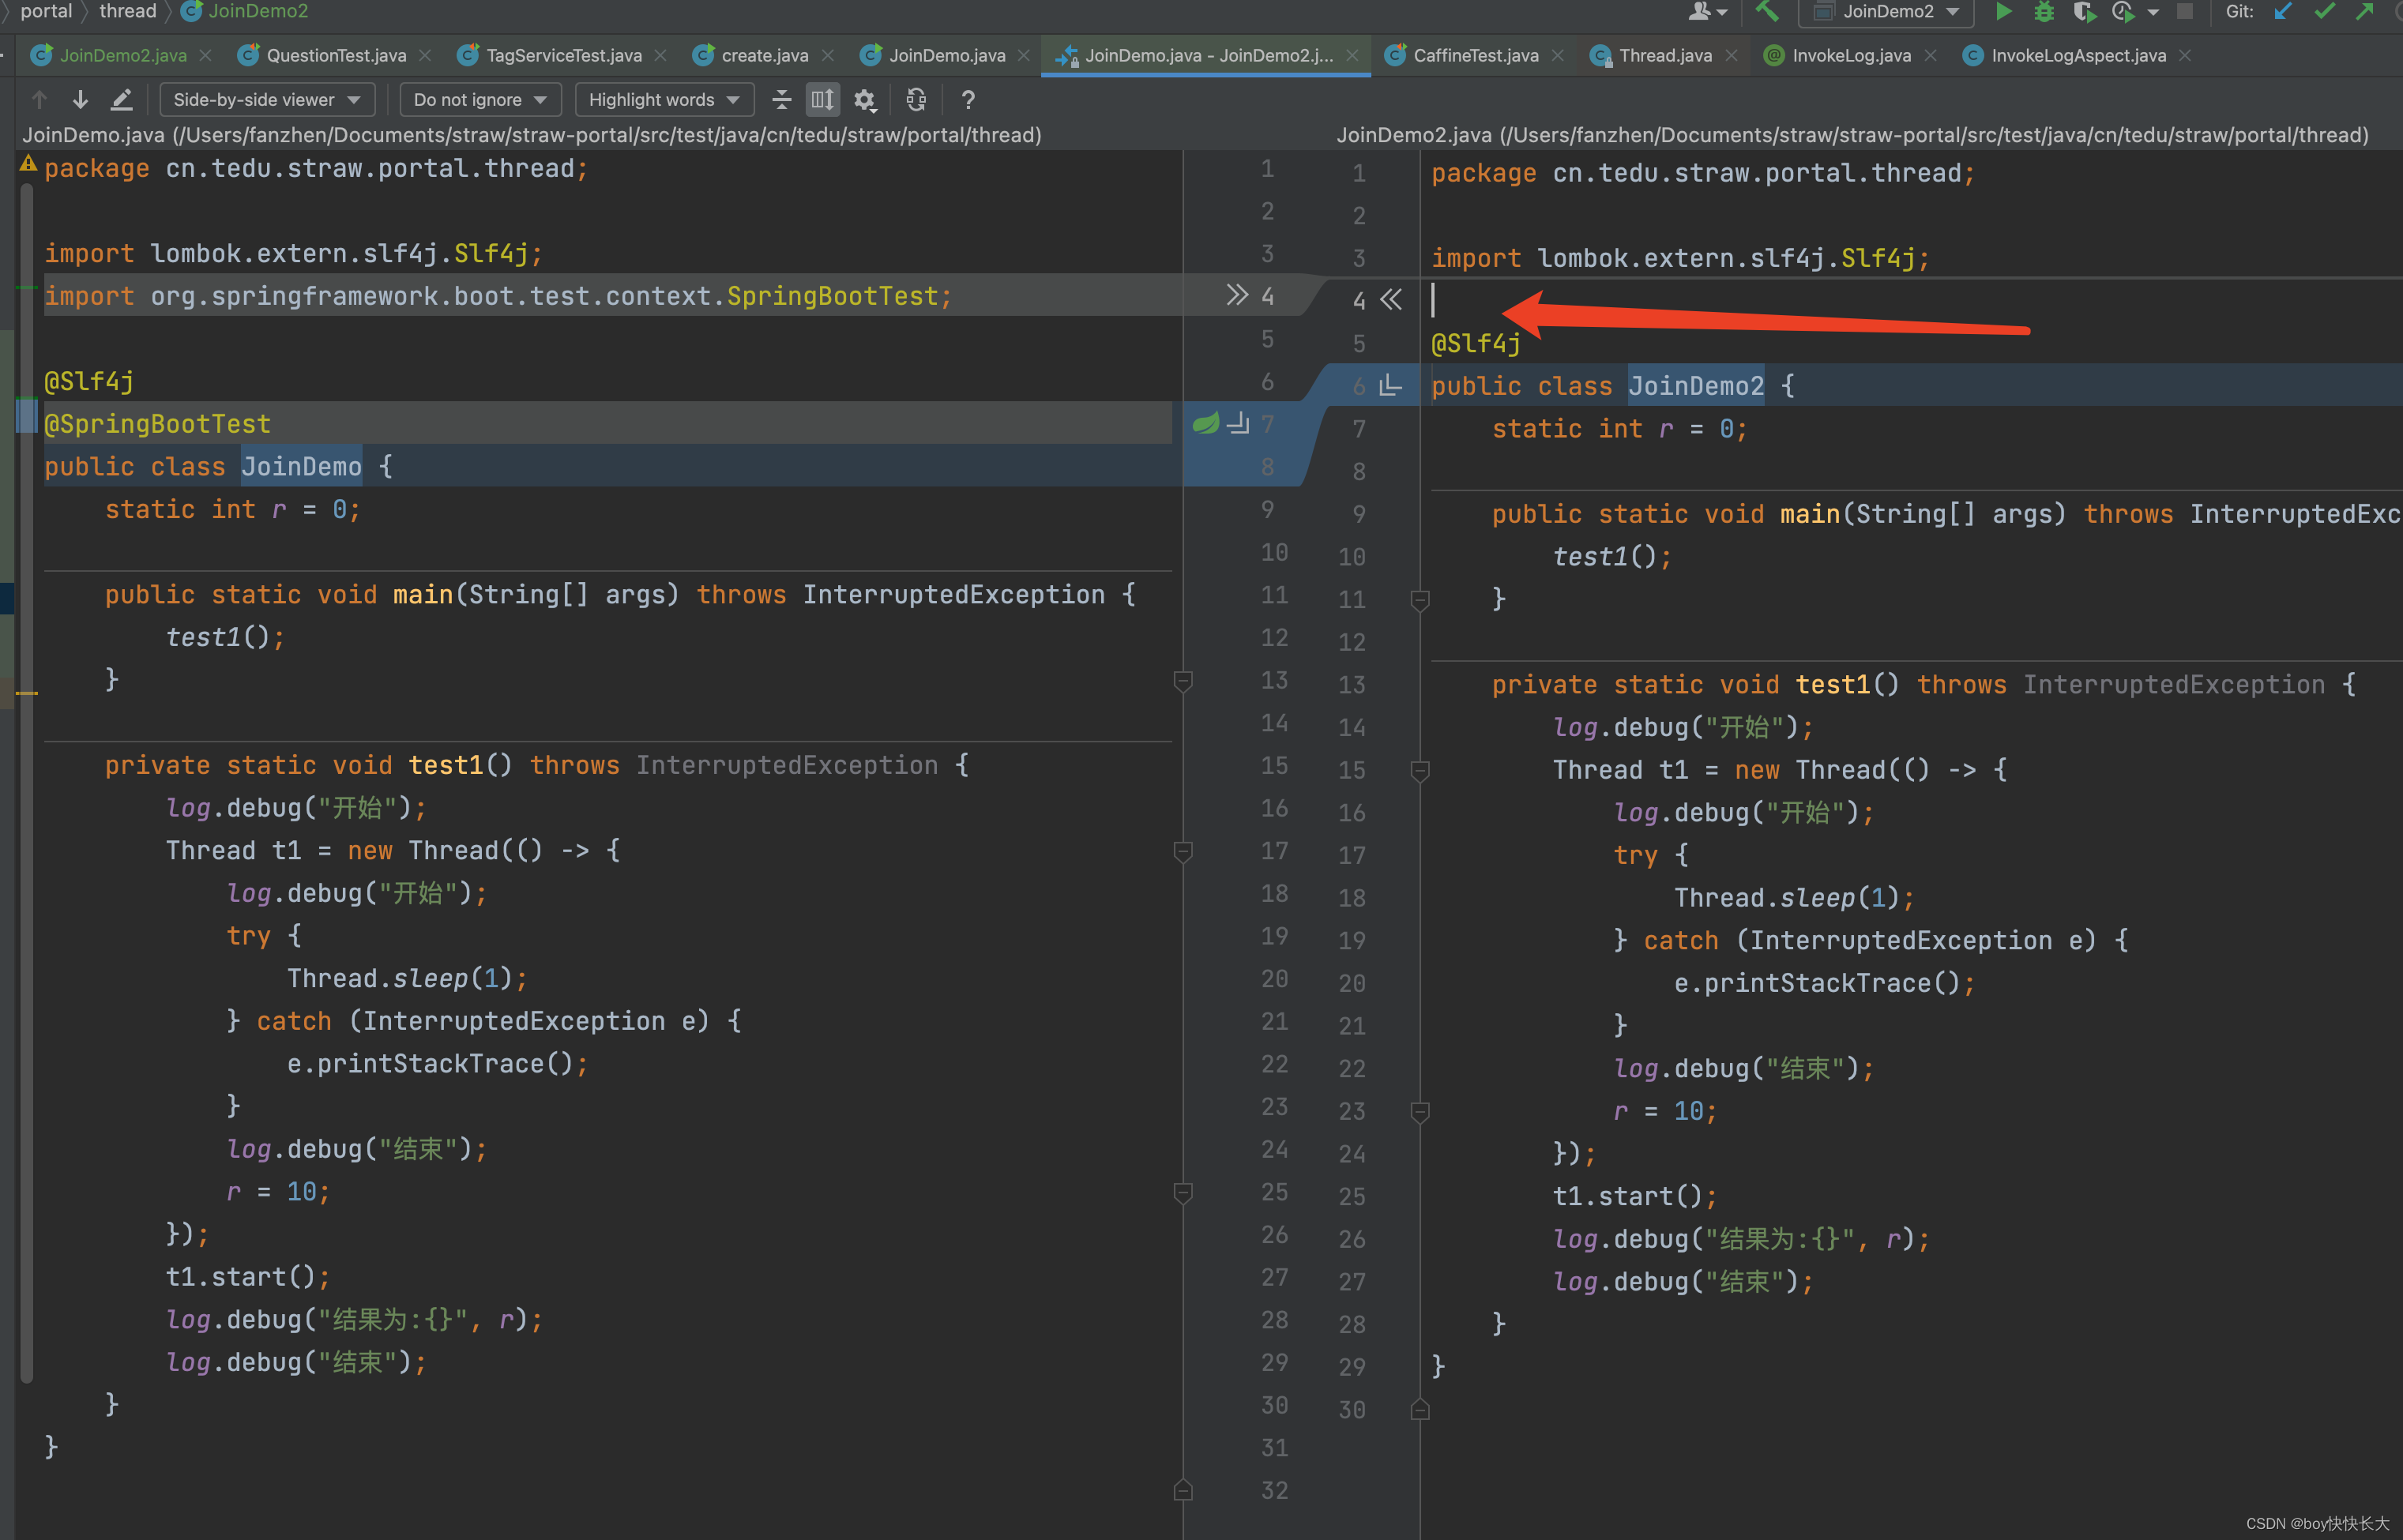Click the pencil jump-to-source icon
Screen dimensions: 2403x1540
click(121, 99)
